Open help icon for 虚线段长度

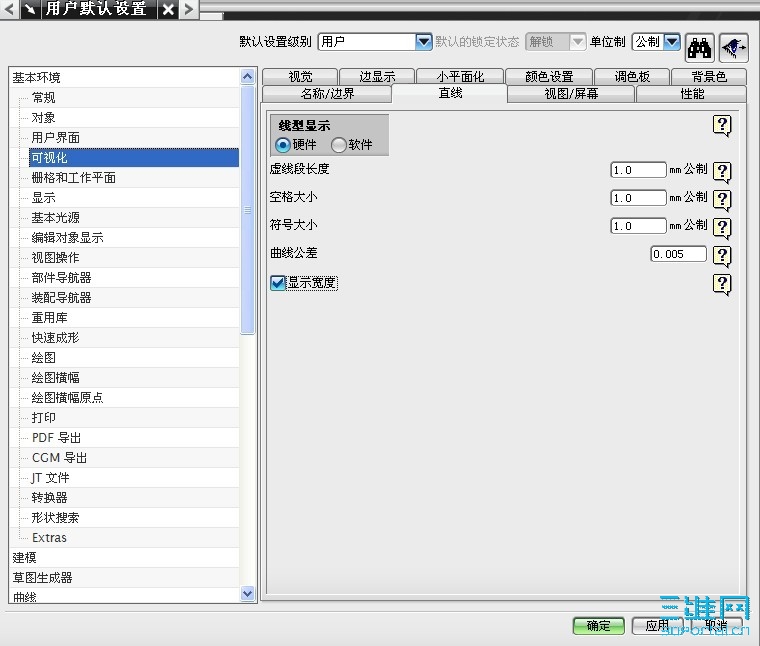click(722, 172)
